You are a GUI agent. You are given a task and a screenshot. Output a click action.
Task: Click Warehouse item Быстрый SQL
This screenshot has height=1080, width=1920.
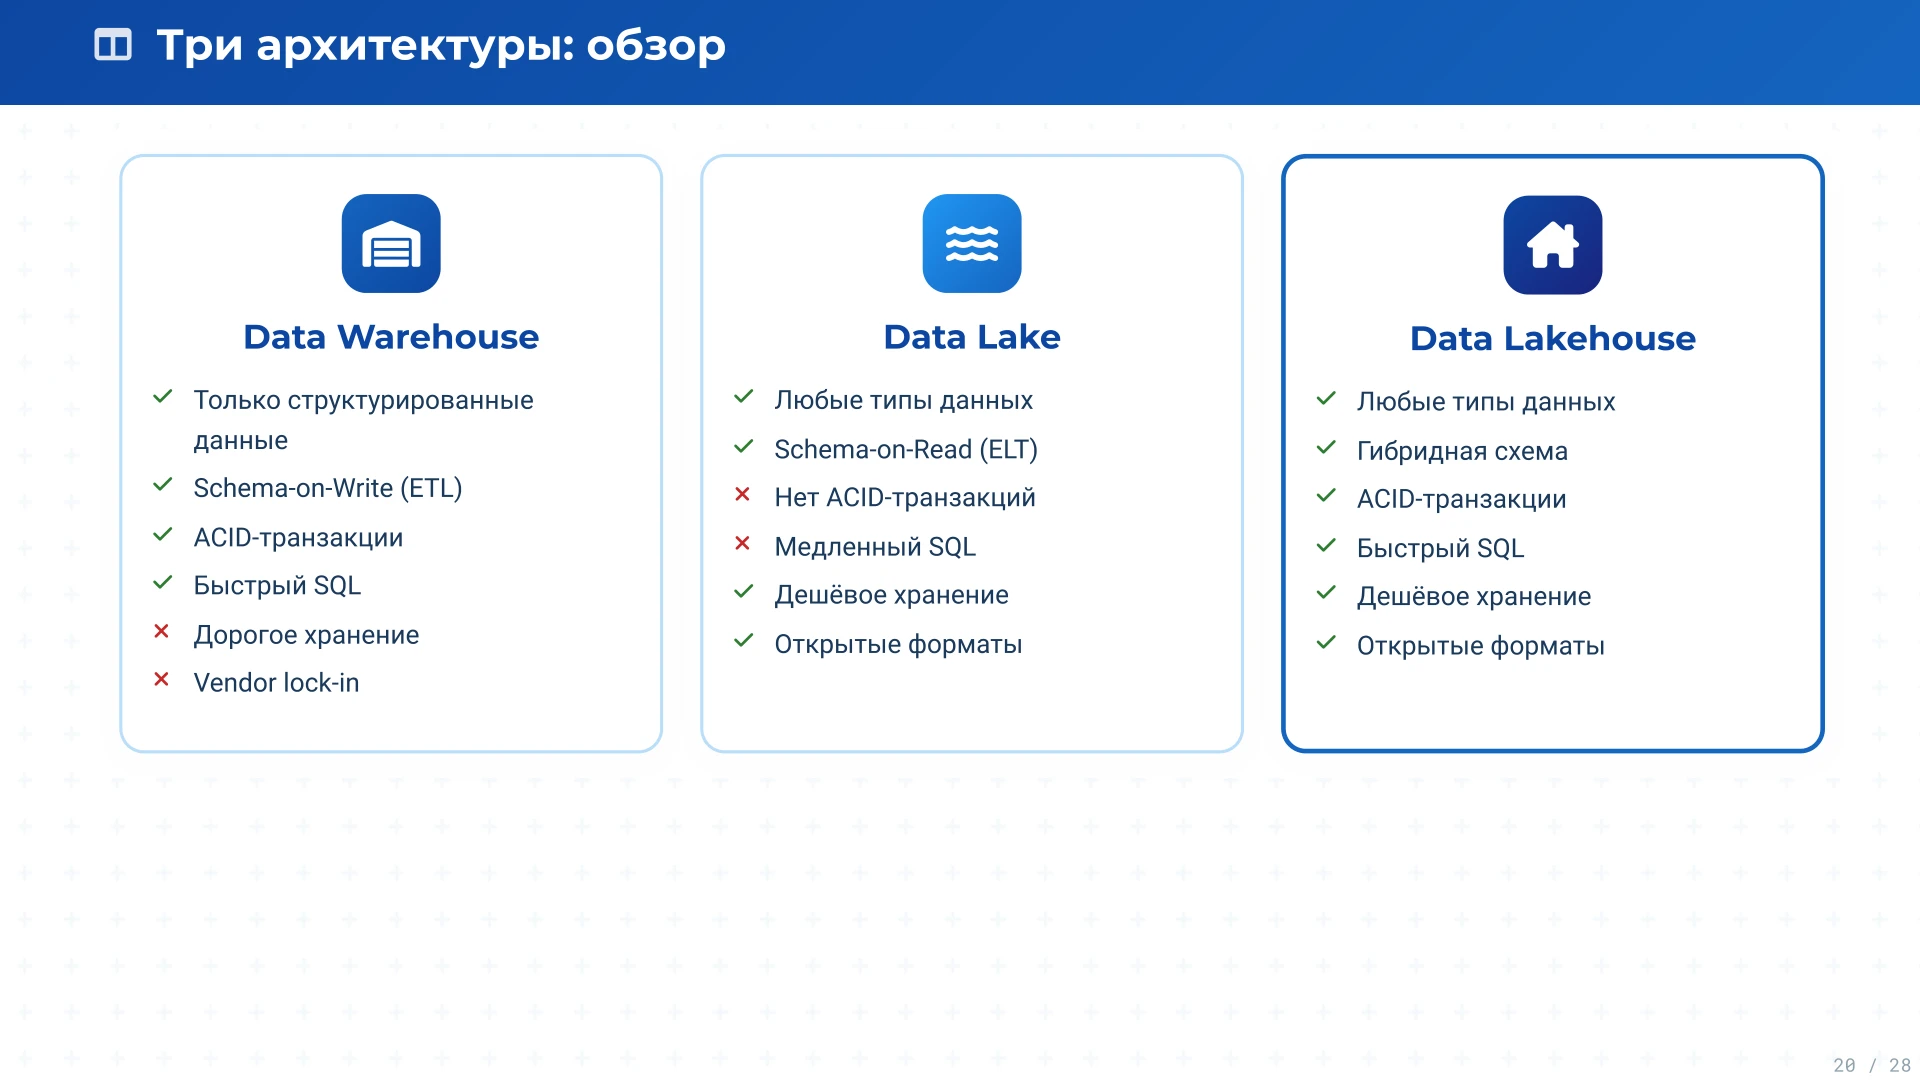[x=277, y=586]
